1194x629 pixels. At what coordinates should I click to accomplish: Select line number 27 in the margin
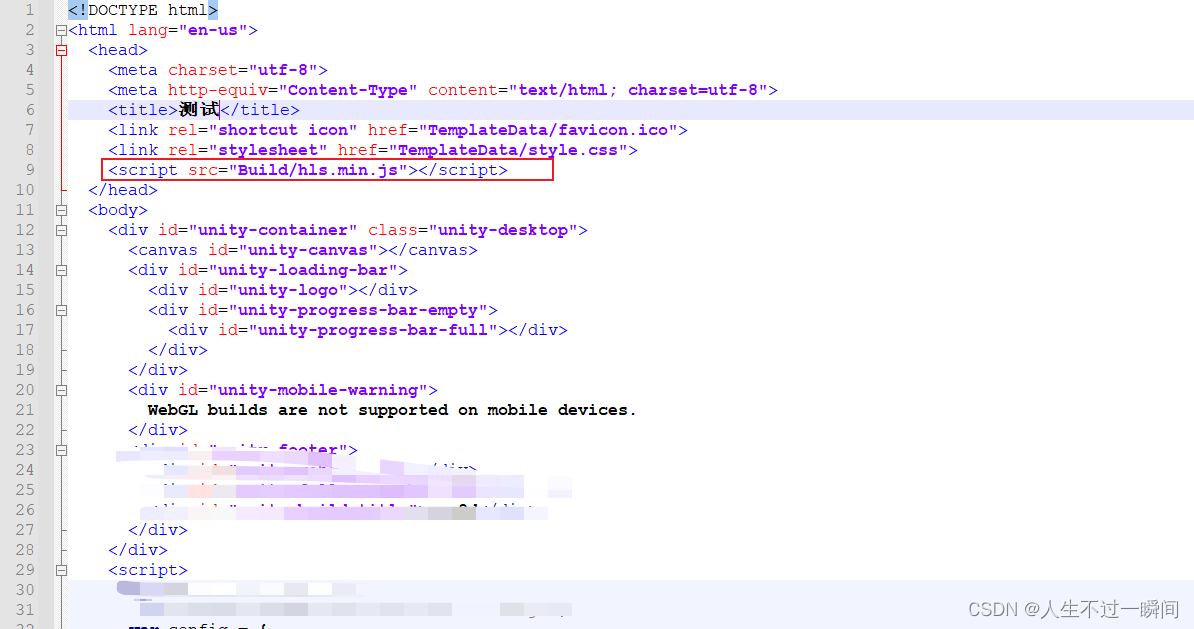click(x=24, y=530)
